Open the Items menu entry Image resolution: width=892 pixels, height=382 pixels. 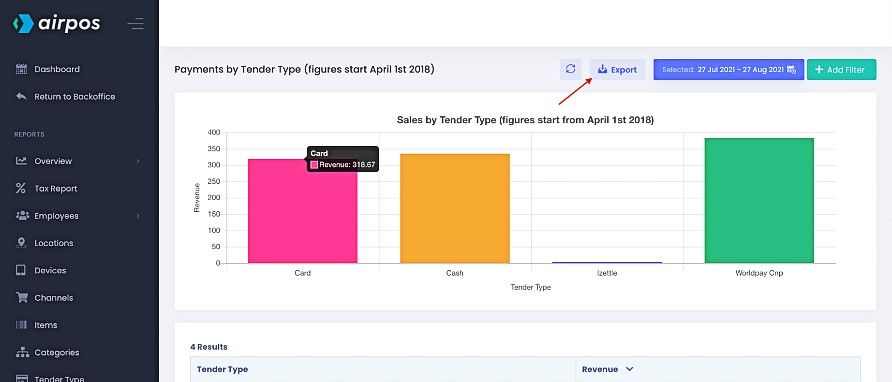click(46, 325)
